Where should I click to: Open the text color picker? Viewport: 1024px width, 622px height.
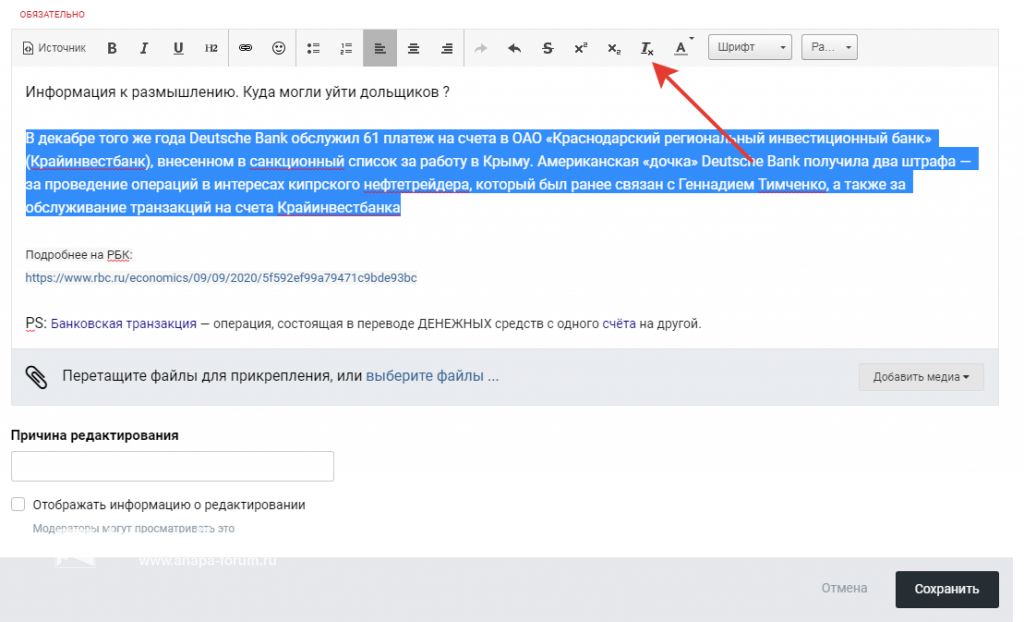pos(682,48)
